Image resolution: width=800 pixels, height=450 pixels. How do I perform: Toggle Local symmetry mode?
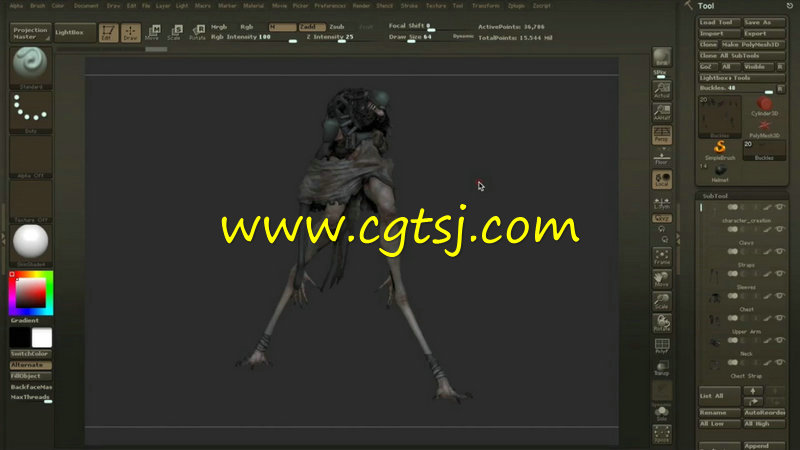click(662, 180)
